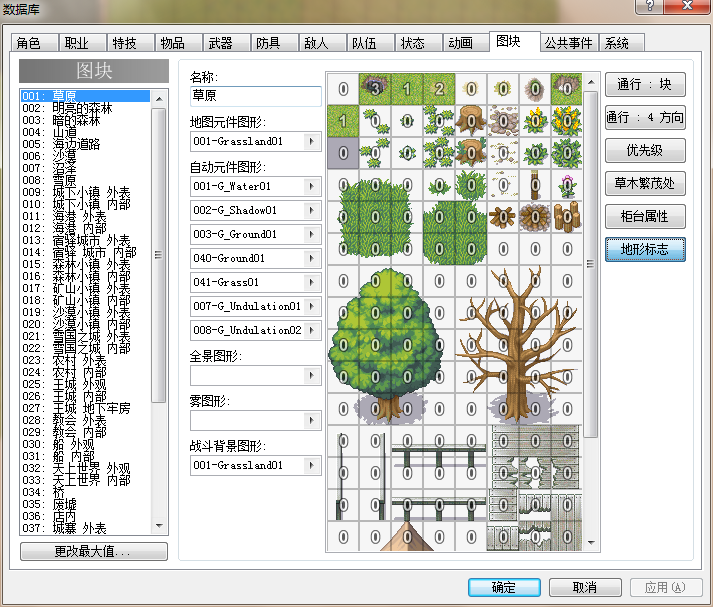Click the hut roof tip tile at bottom
The width and height of the screenshot is (713, 607).
click(x=407, y=537)
